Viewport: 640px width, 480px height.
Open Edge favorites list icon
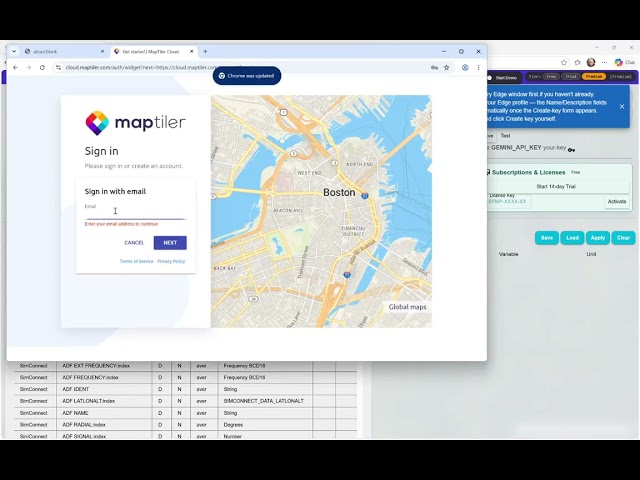click(578, 62)
